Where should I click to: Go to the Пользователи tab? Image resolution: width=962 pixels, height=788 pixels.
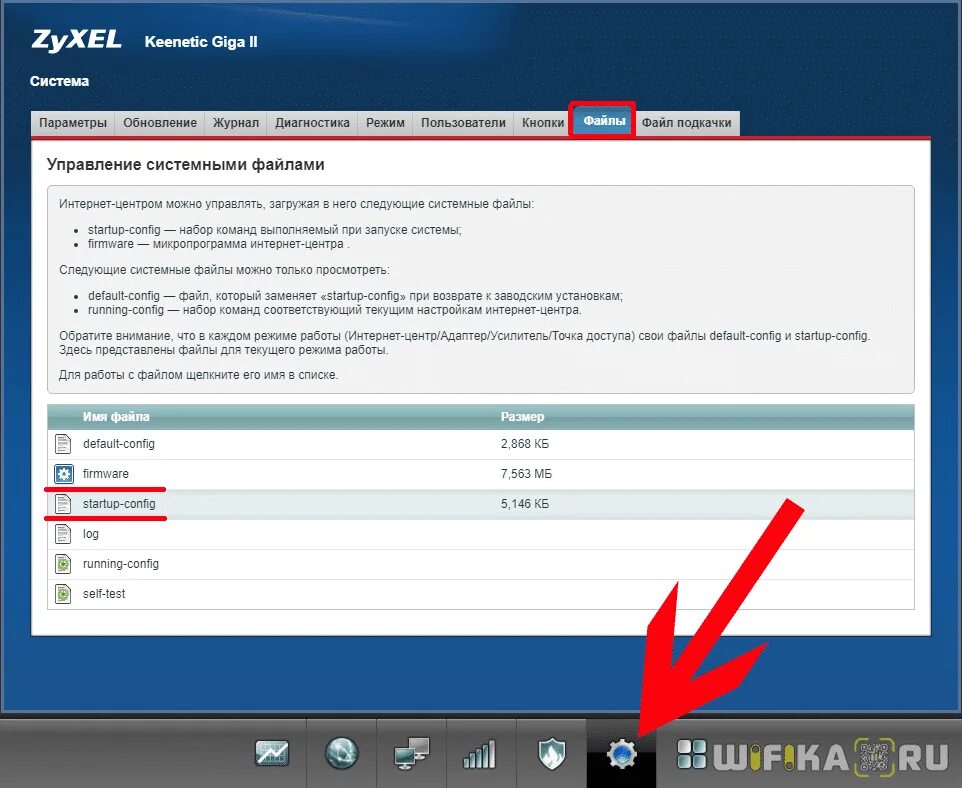[463, 123]
